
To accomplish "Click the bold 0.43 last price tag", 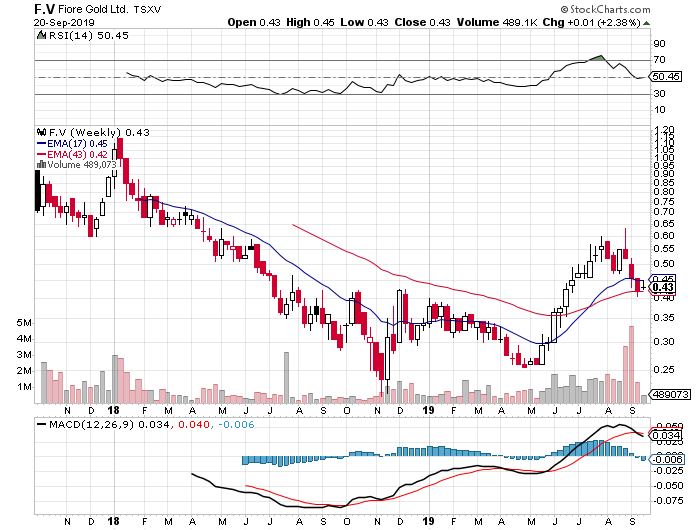I will [x=660, y=287].
